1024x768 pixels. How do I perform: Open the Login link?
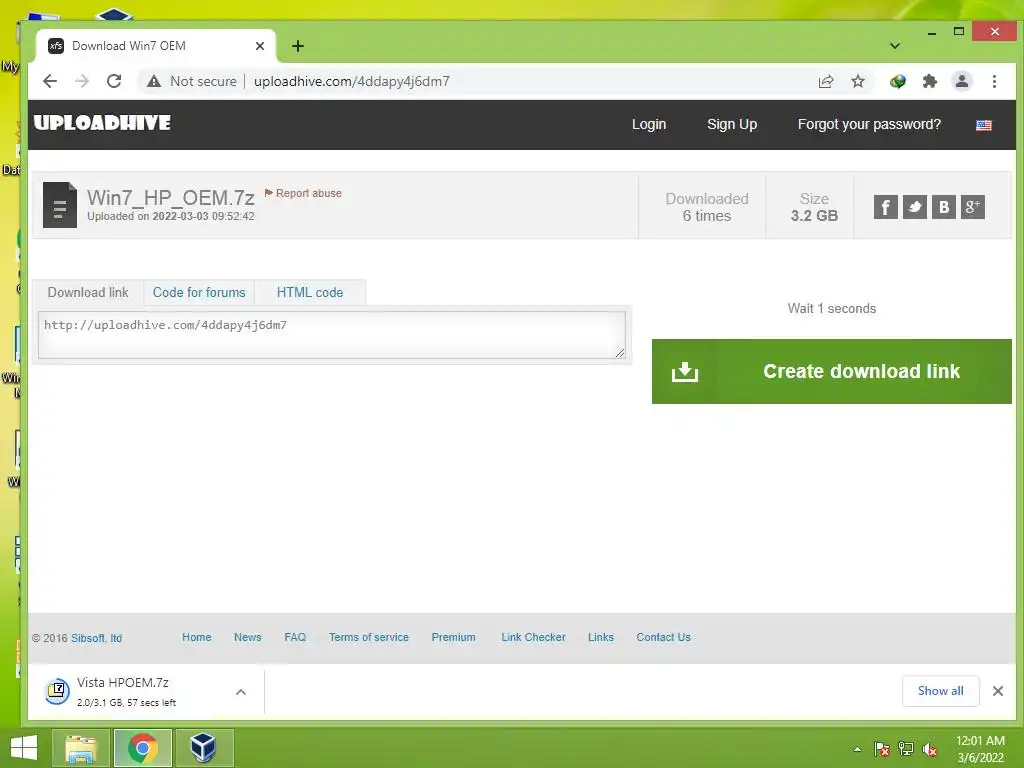point(648,124)
